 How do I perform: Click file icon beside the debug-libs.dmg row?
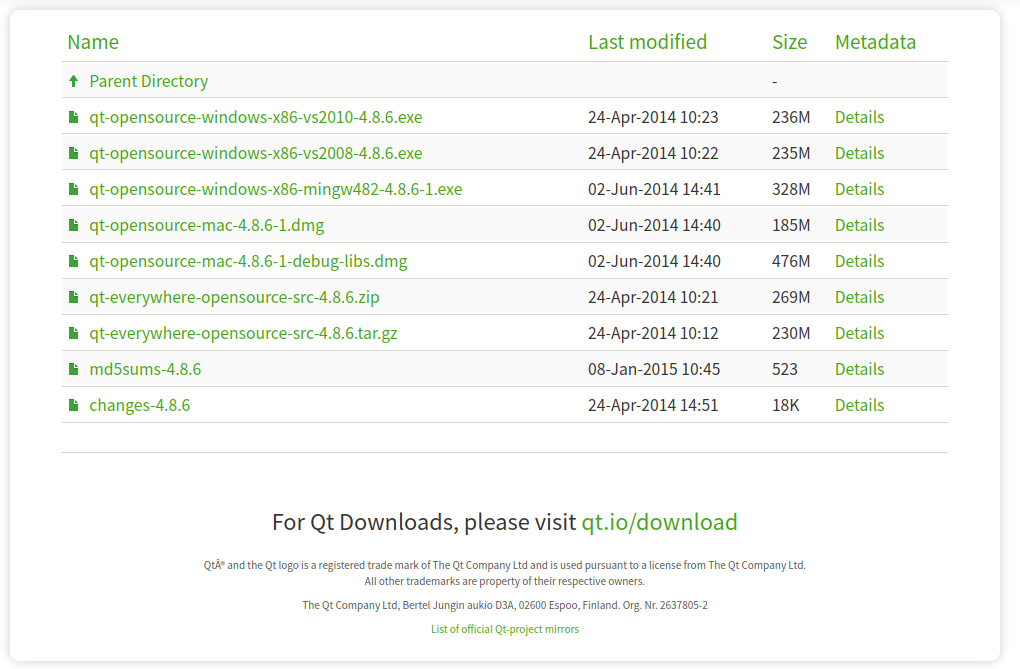pyautogui.click(x=74, y=261)
